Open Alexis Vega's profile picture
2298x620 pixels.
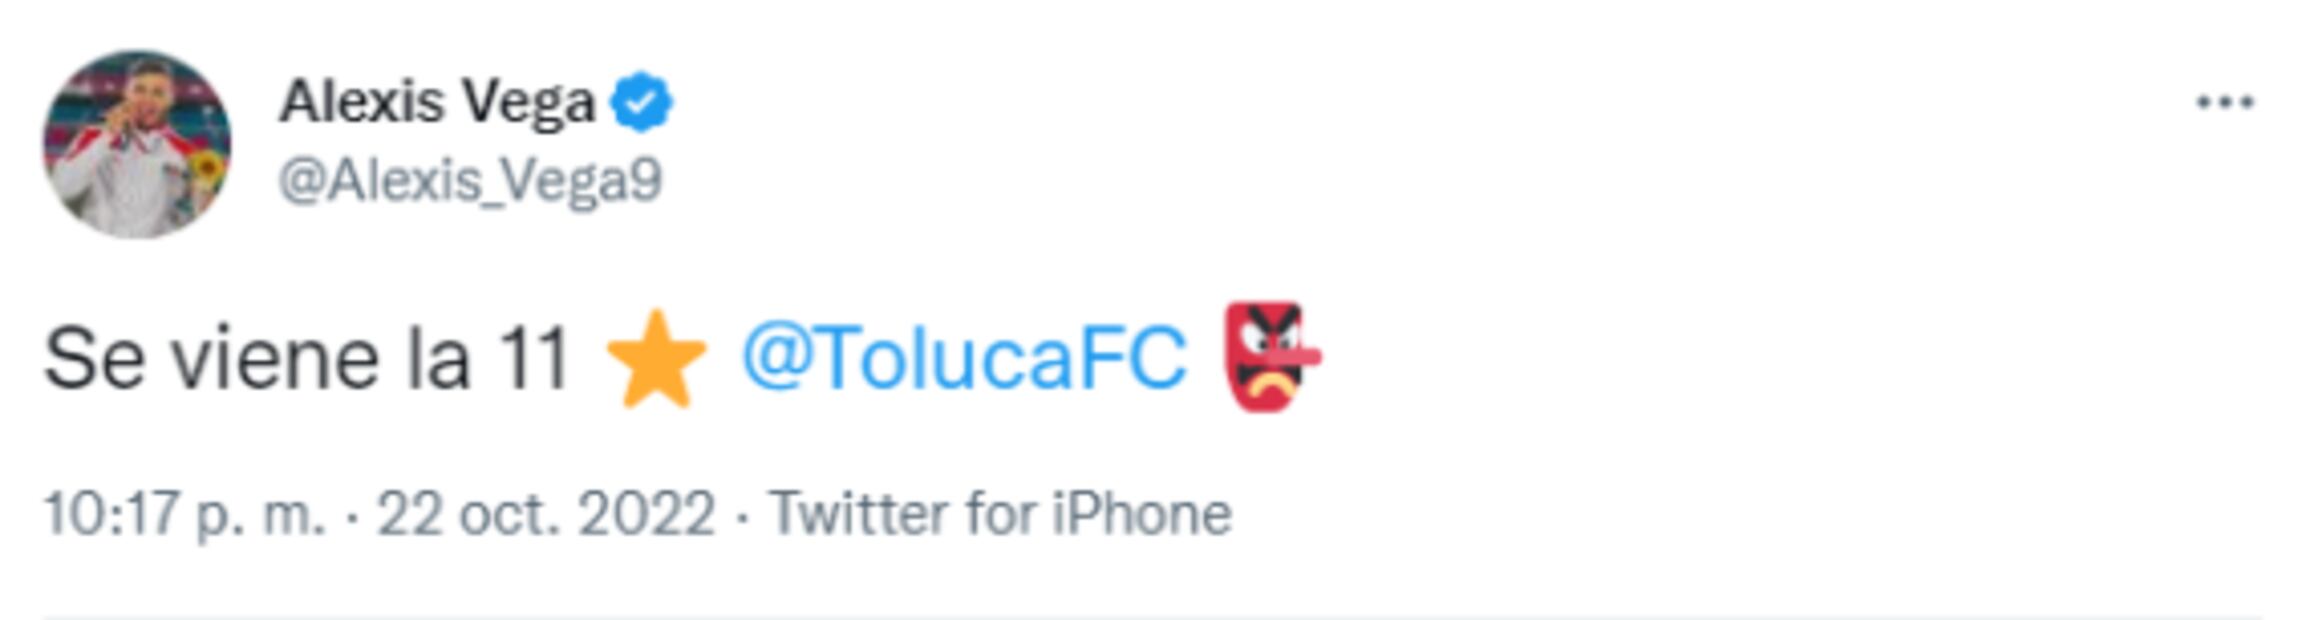[136, 144]
